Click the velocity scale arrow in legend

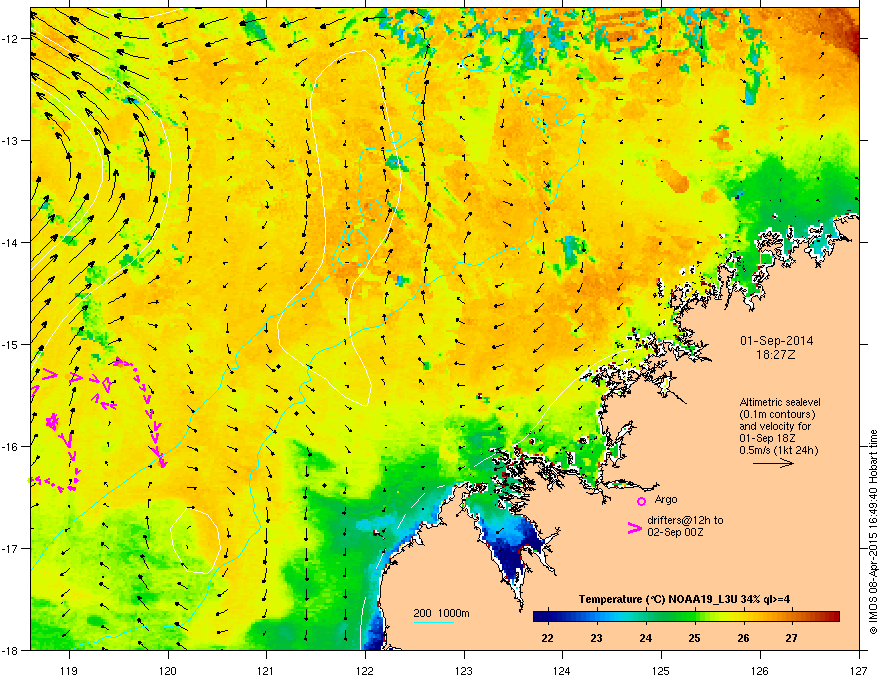pyautogui.click(x=773, y=463)
